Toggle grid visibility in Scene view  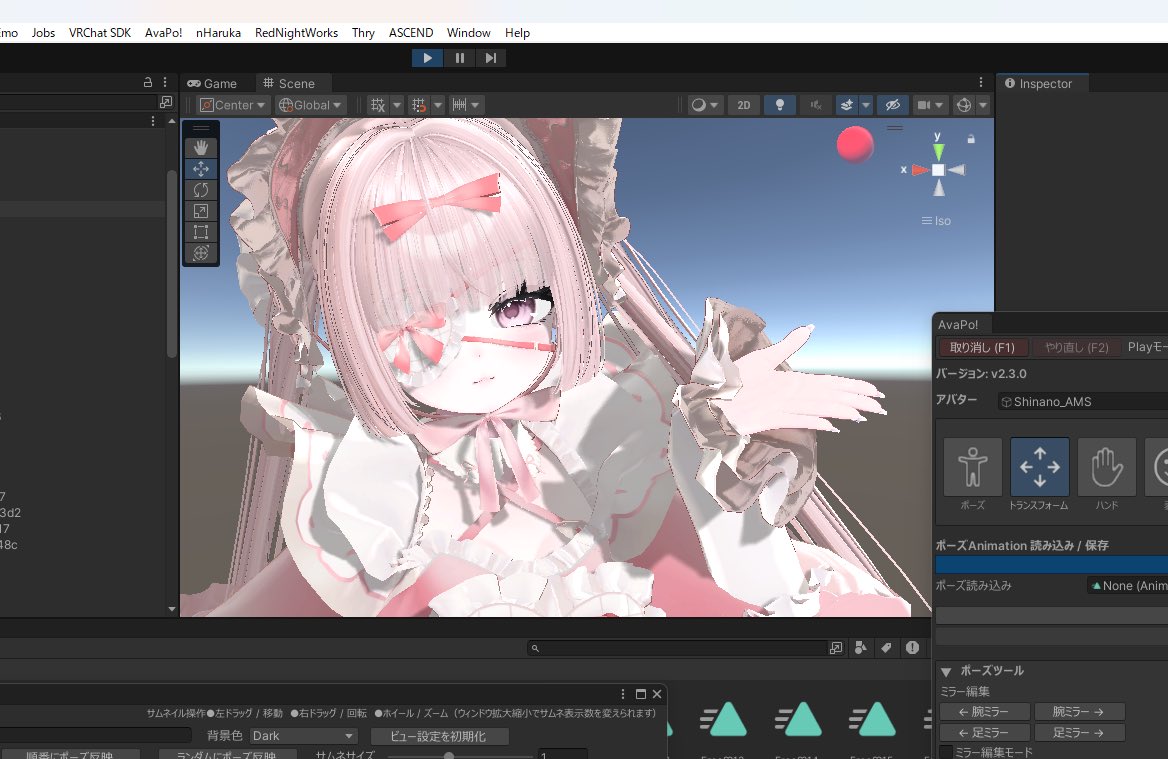[x=378, y=105]
